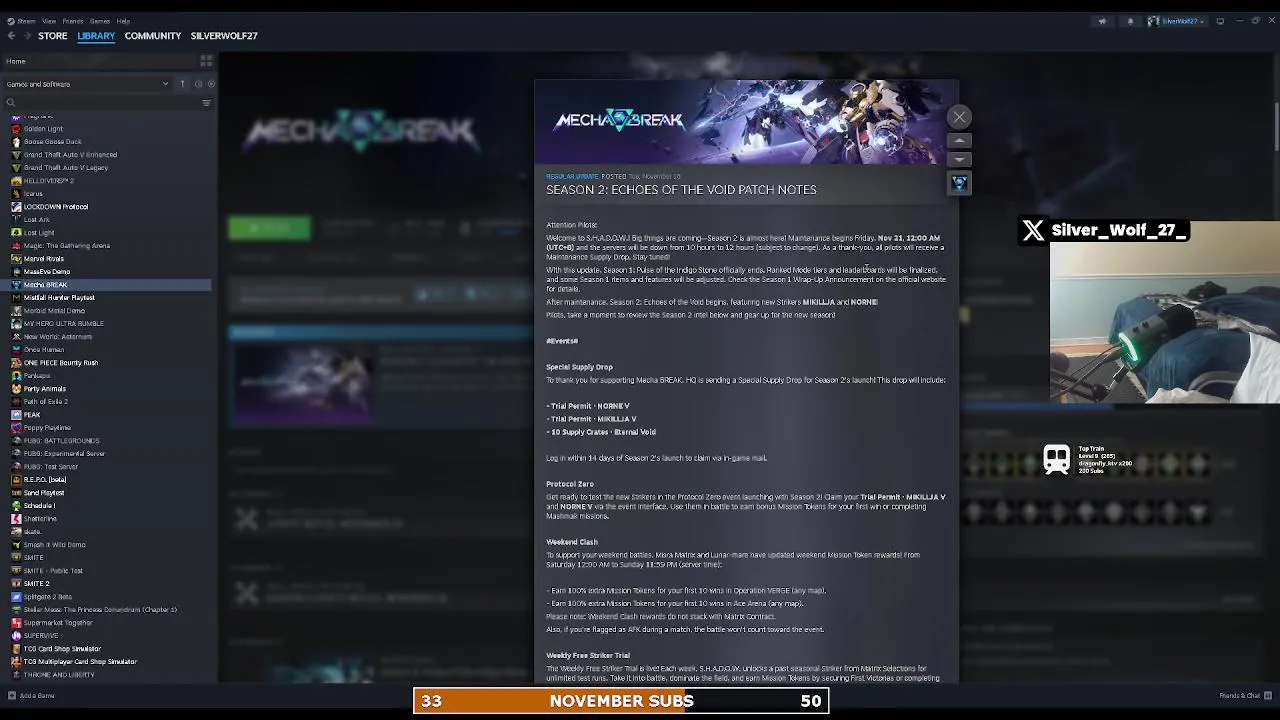
Task: Click the library search field
Action: click(100, 102)
